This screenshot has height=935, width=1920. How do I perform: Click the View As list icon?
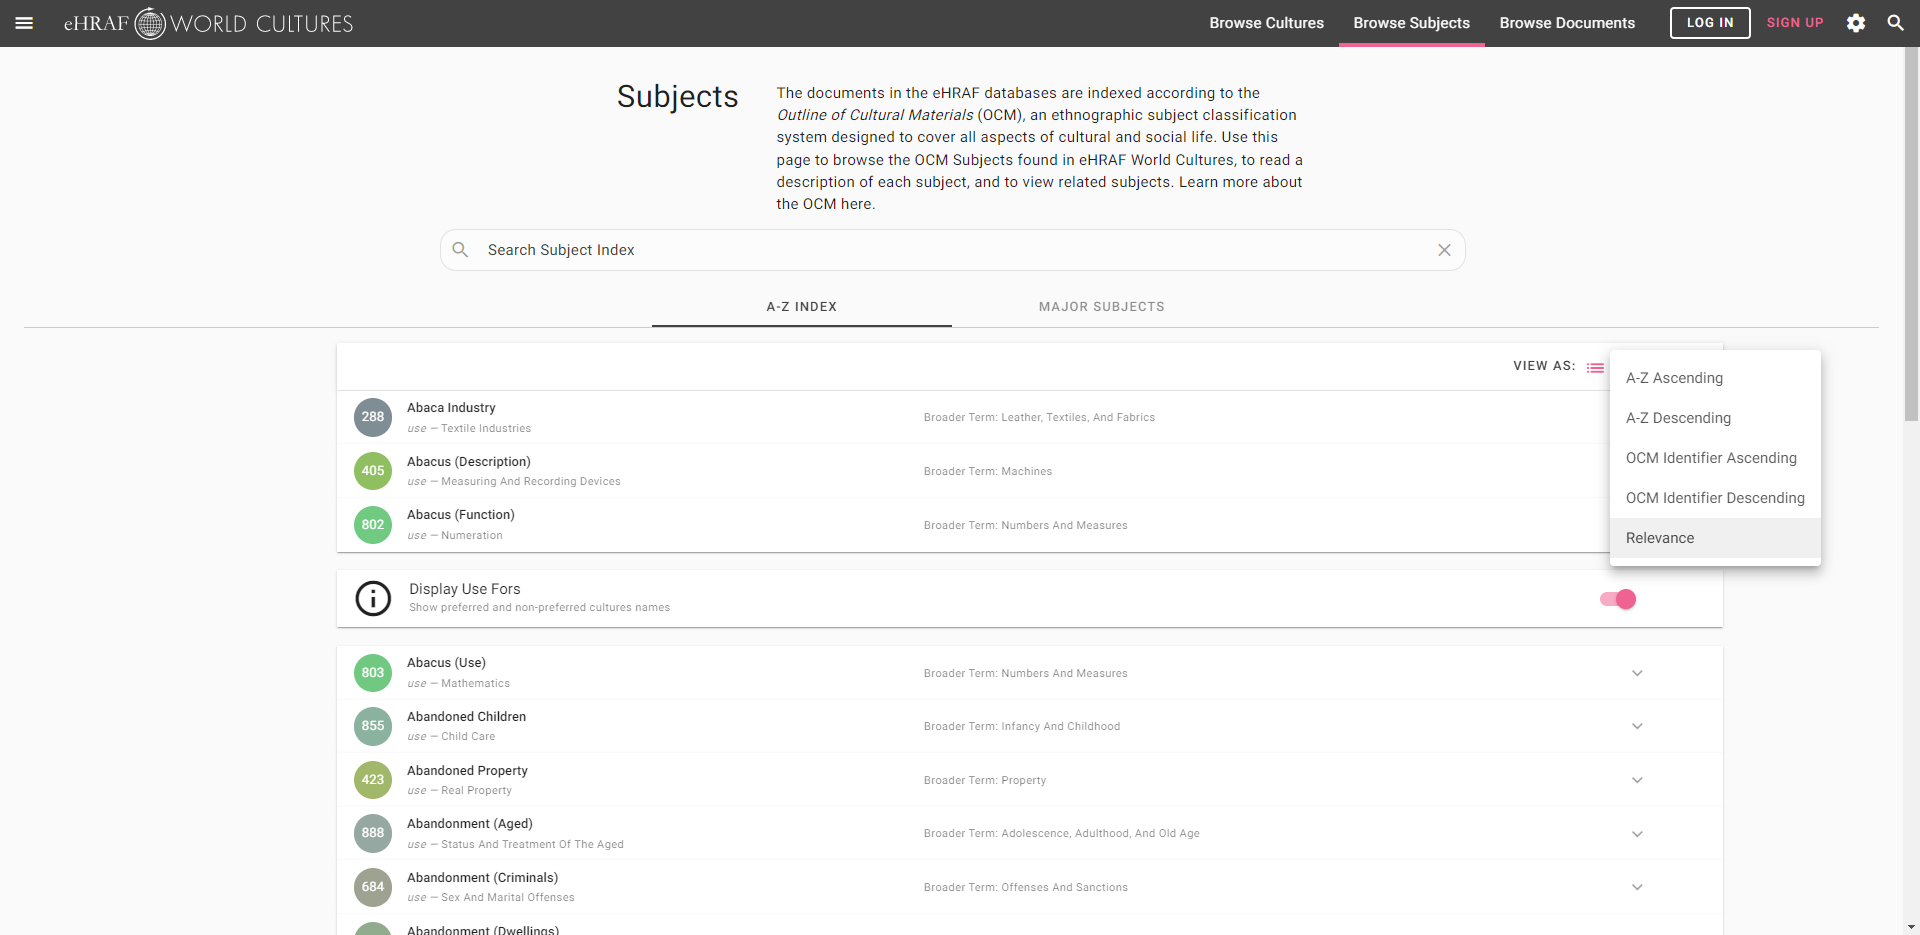point(1595,368)
